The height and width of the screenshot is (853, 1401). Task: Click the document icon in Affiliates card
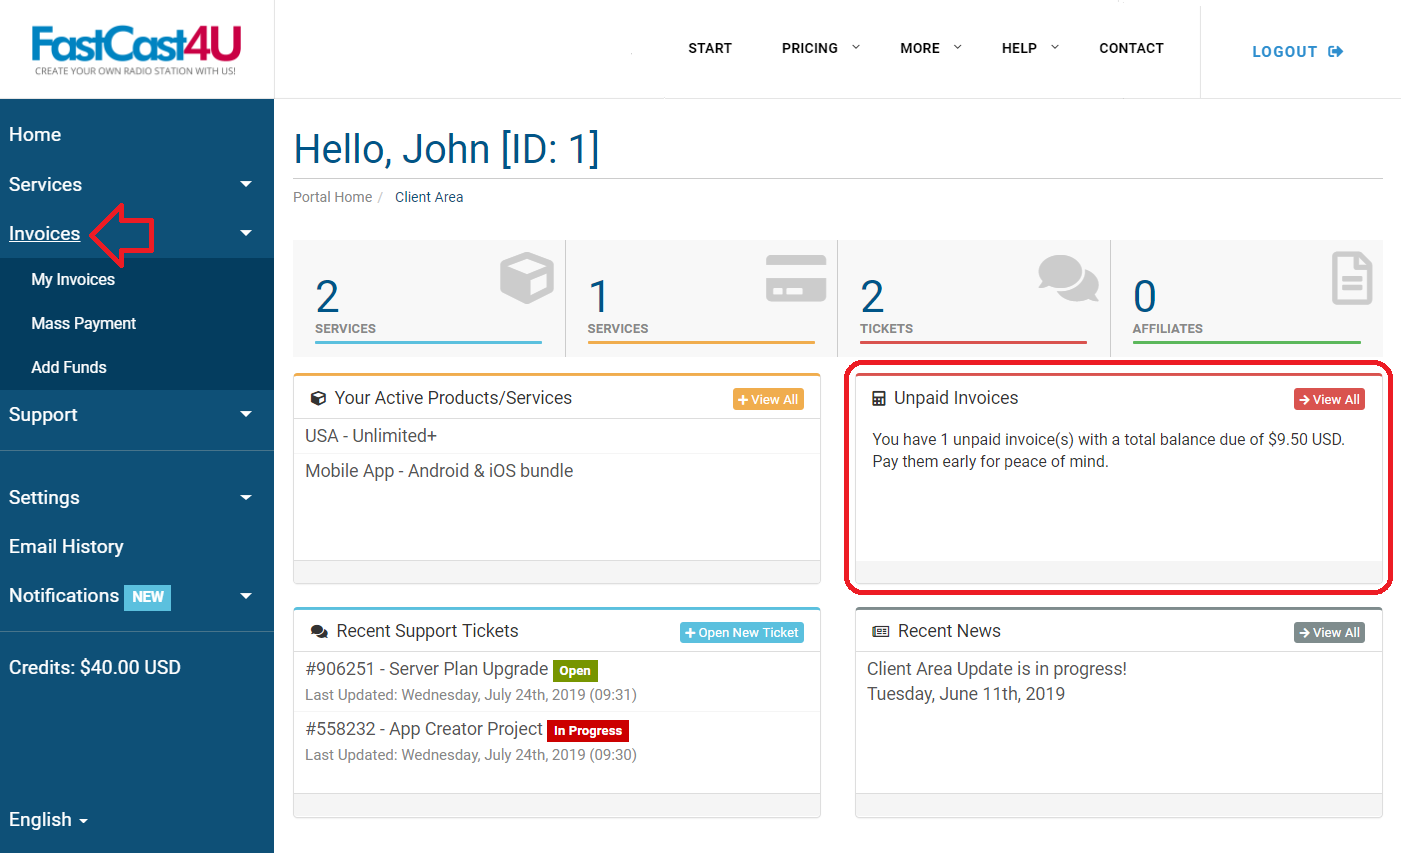coord(1352,278)
